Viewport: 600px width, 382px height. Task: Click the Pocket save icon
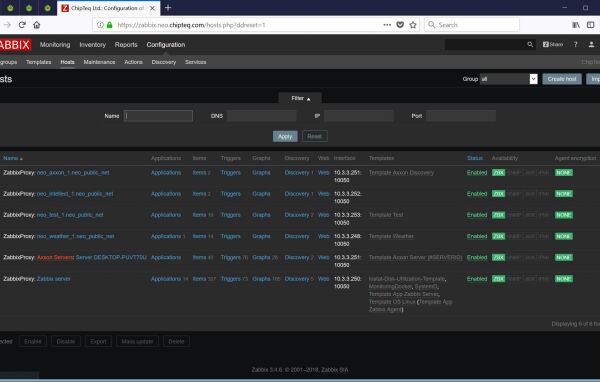point(400,25)
